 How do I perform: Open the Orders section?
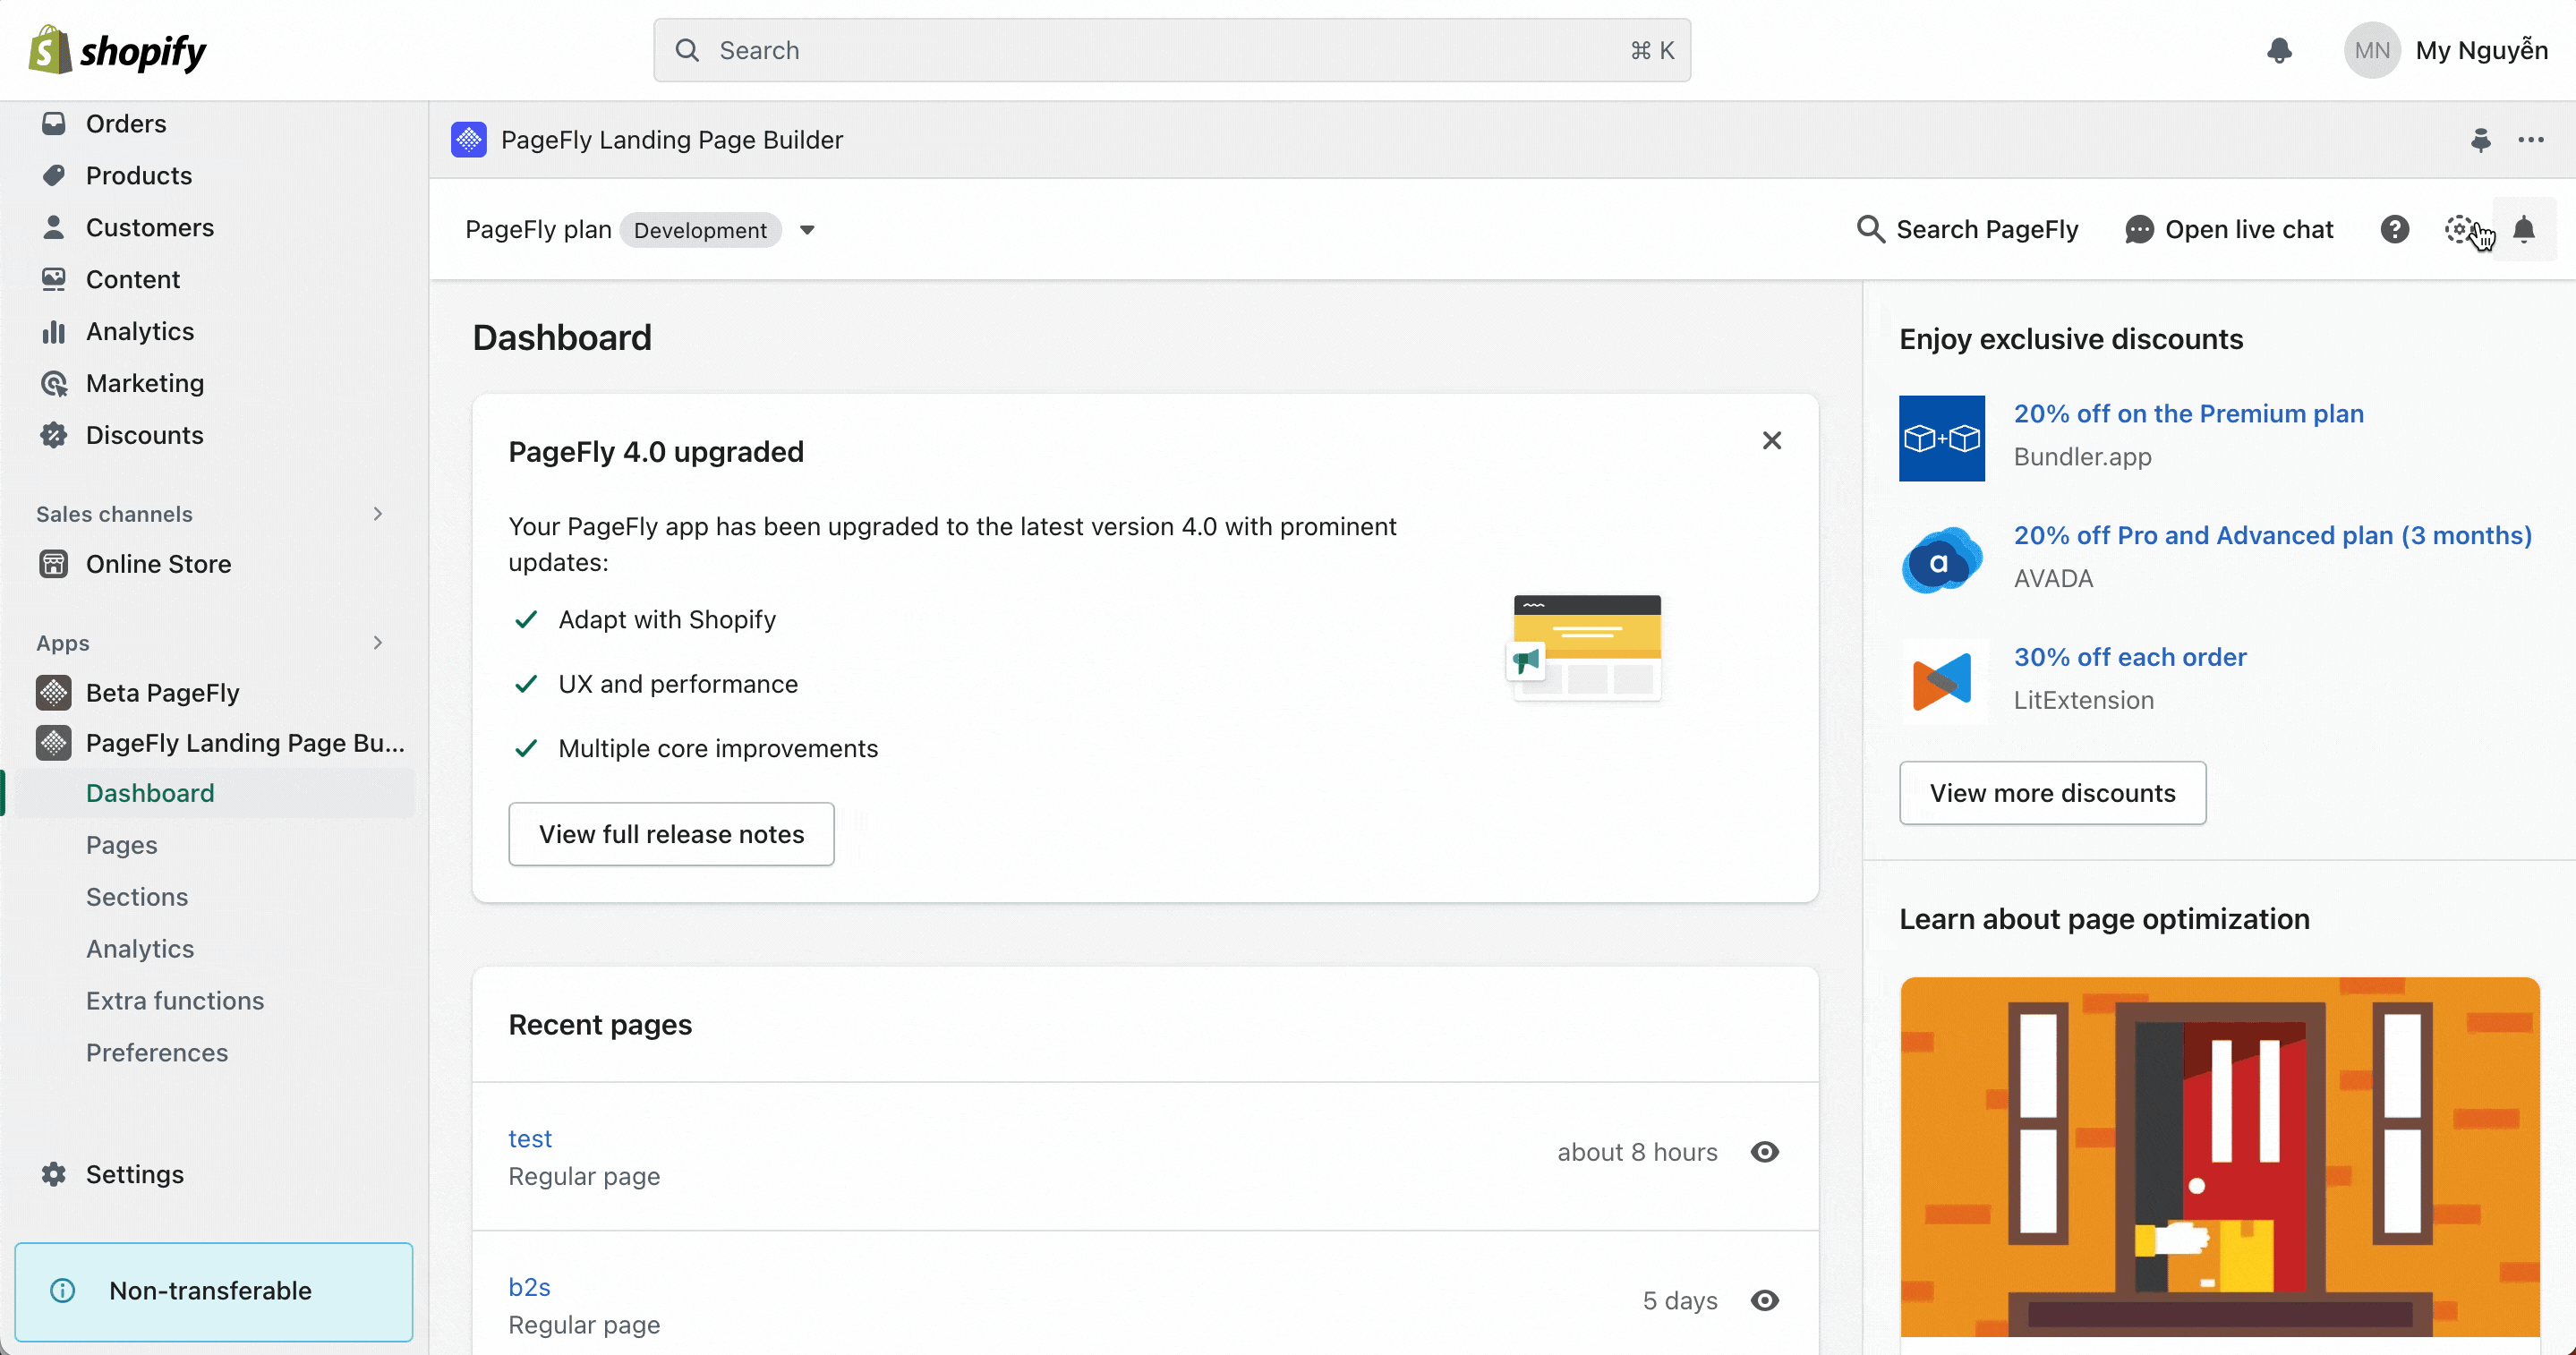126,123
